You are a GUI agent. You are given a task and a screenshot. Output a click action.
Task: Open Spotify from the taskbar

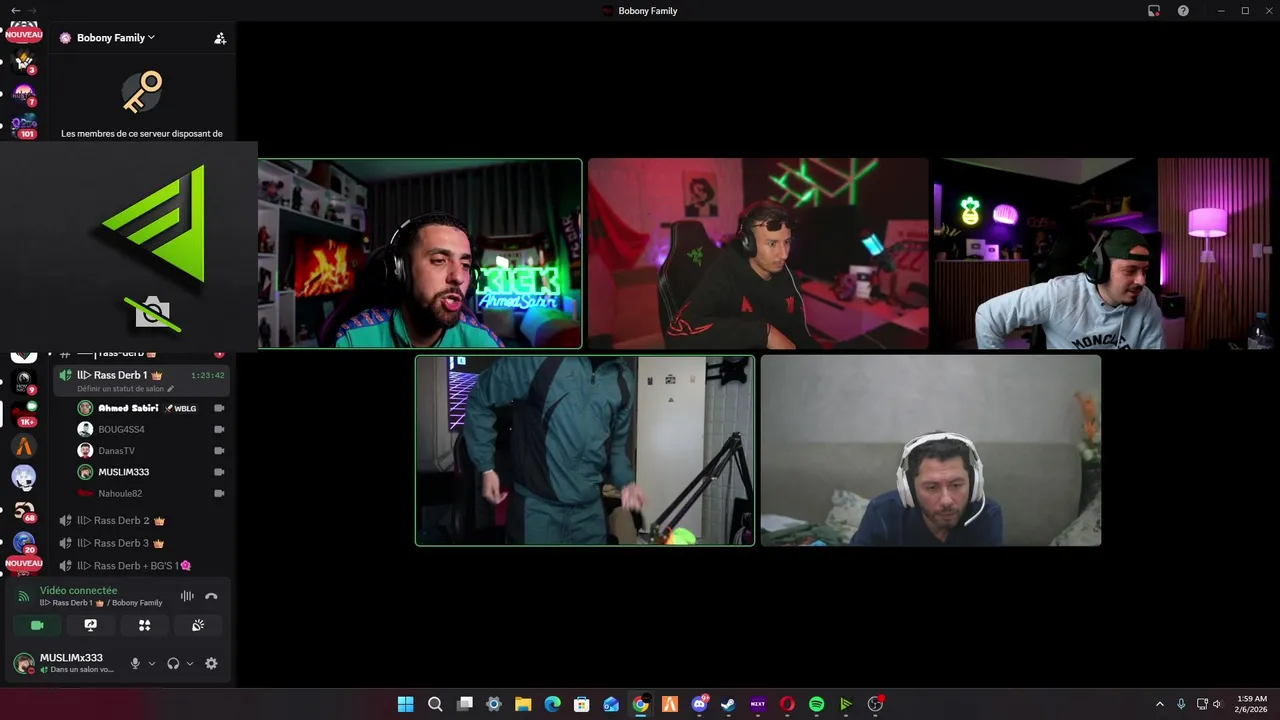click(x=816, y=704)
